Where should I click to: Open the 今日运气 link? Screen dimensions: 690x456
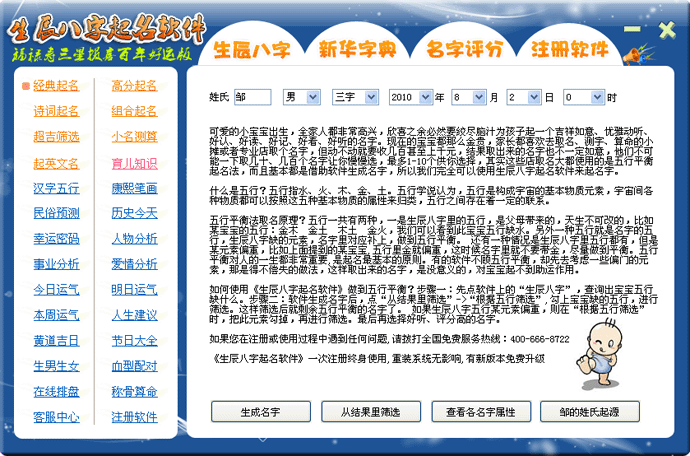coord(56,290)
